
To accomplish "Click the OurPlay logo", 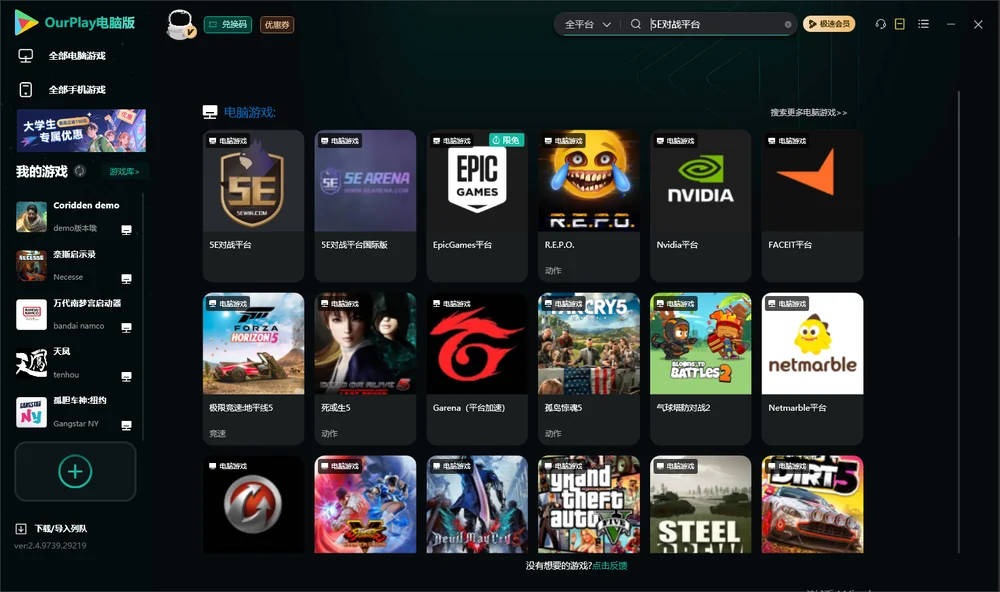I will 75,23.
